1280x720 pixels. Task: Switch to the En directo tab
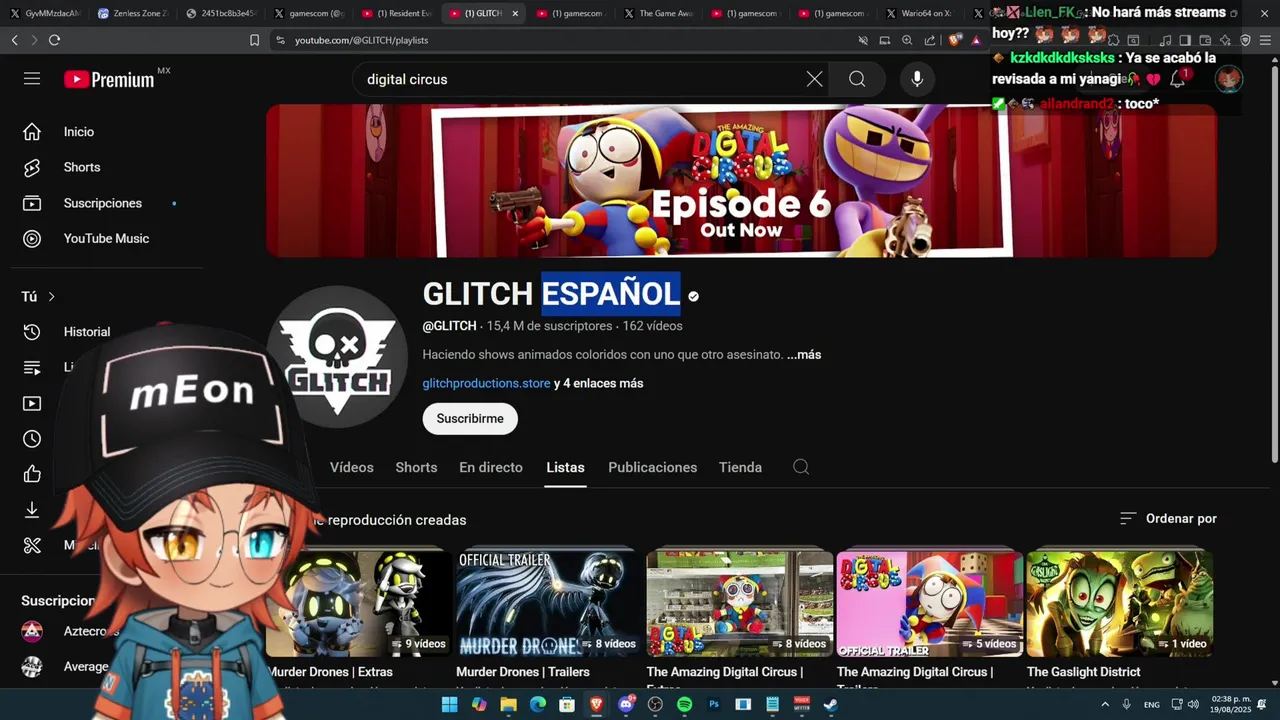(491, 467)
